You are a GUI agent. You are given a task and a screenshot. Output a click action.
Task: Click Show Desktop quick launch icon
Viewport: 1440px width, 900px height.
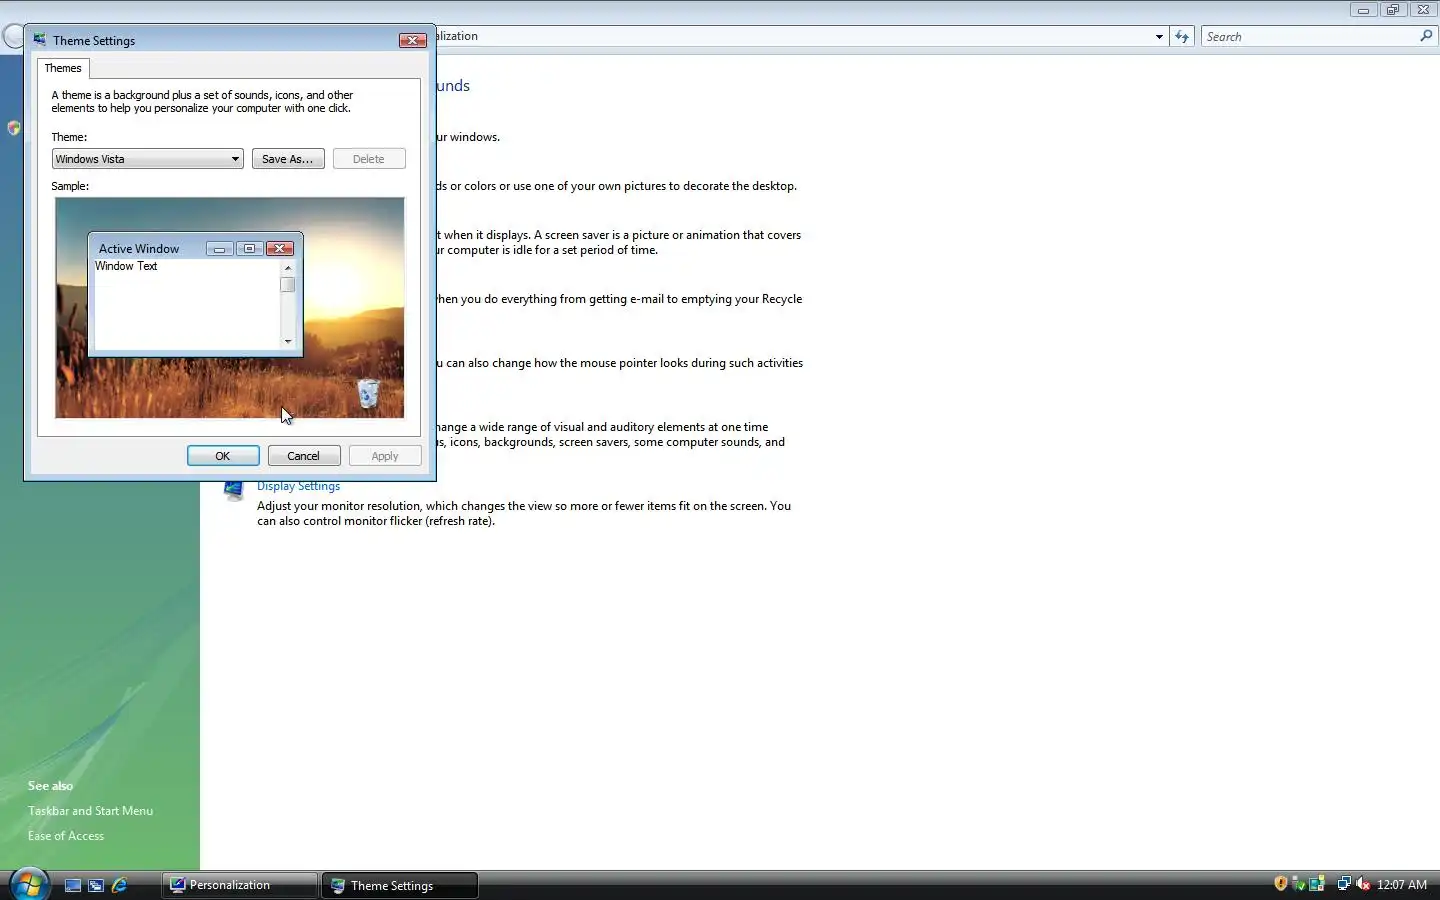tap(73, 885)
